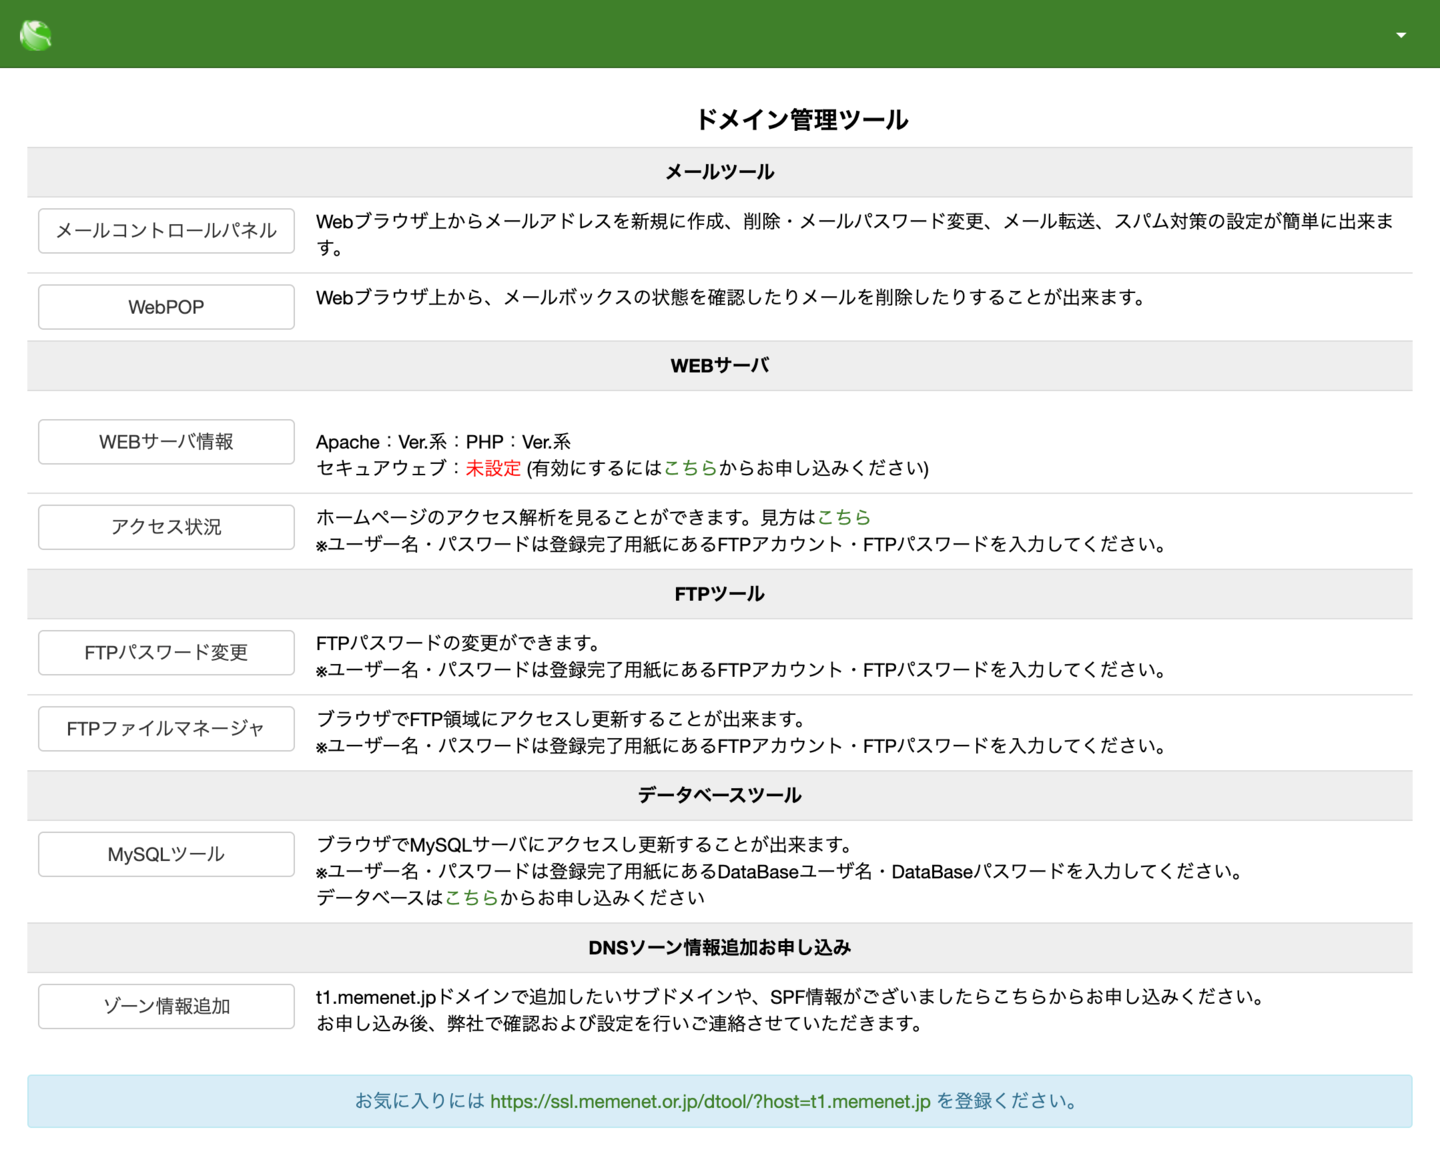The height and width of the screenshot is (1164, 1440).
Task: Open こちら explaining how to read access analytics
Action: coord(843,517)
